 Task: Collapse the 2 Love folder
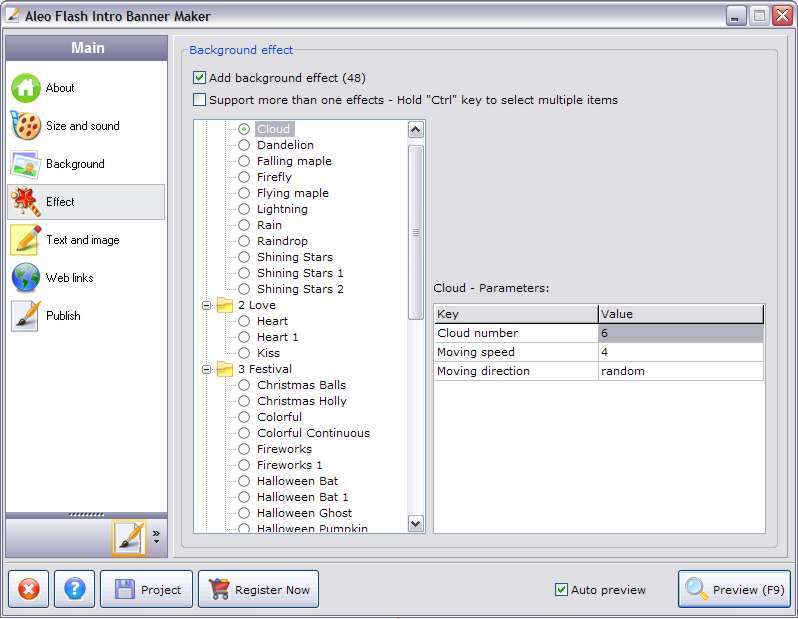[207, 305]
